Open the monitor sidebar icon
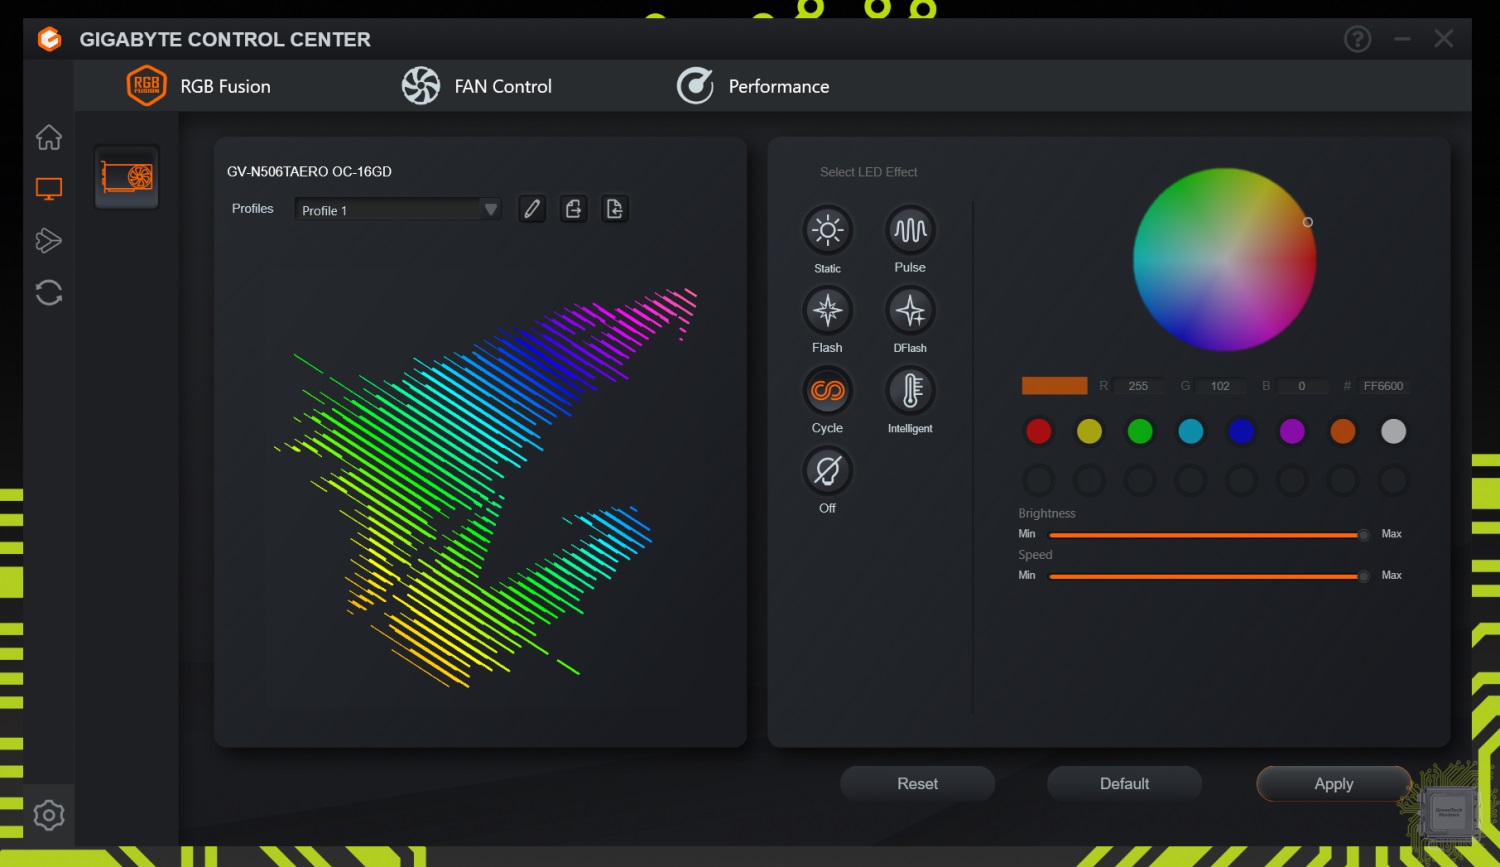Image resolution: width=1500 pixels, height=867 pixels. point(49,189)
